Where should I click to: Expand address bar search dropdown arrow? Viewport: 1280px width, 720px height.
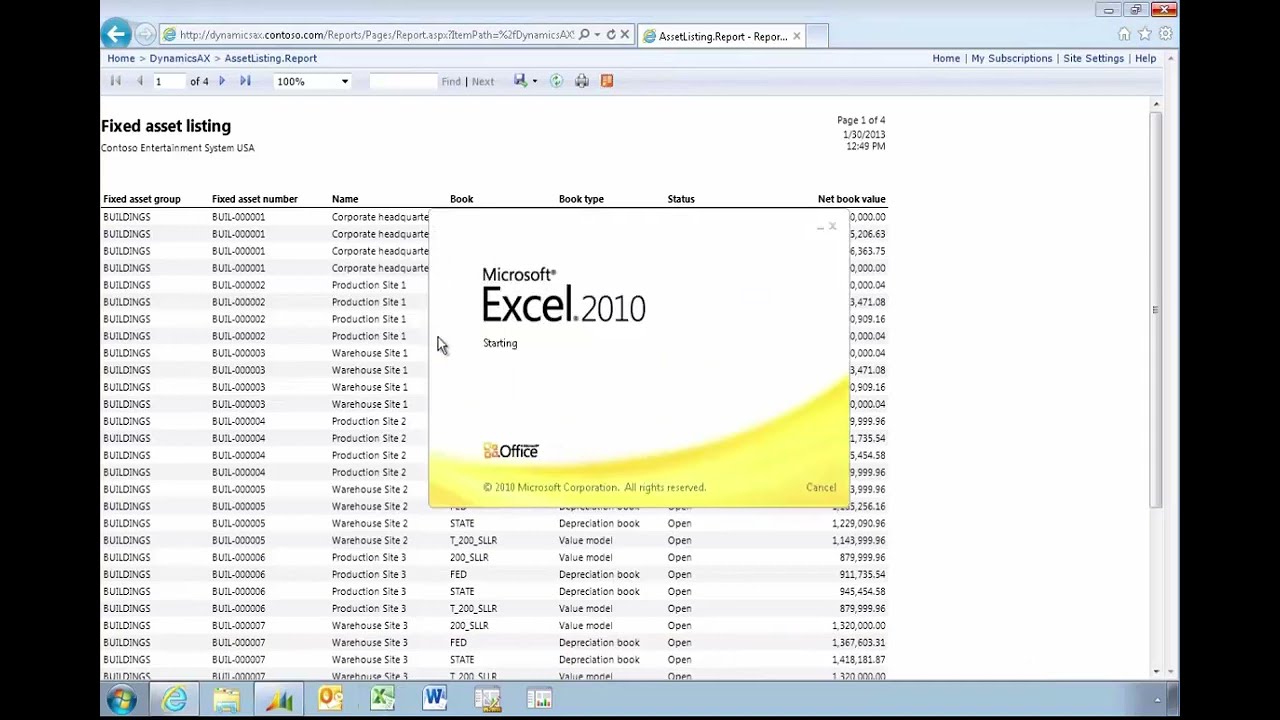click(597, 35)
